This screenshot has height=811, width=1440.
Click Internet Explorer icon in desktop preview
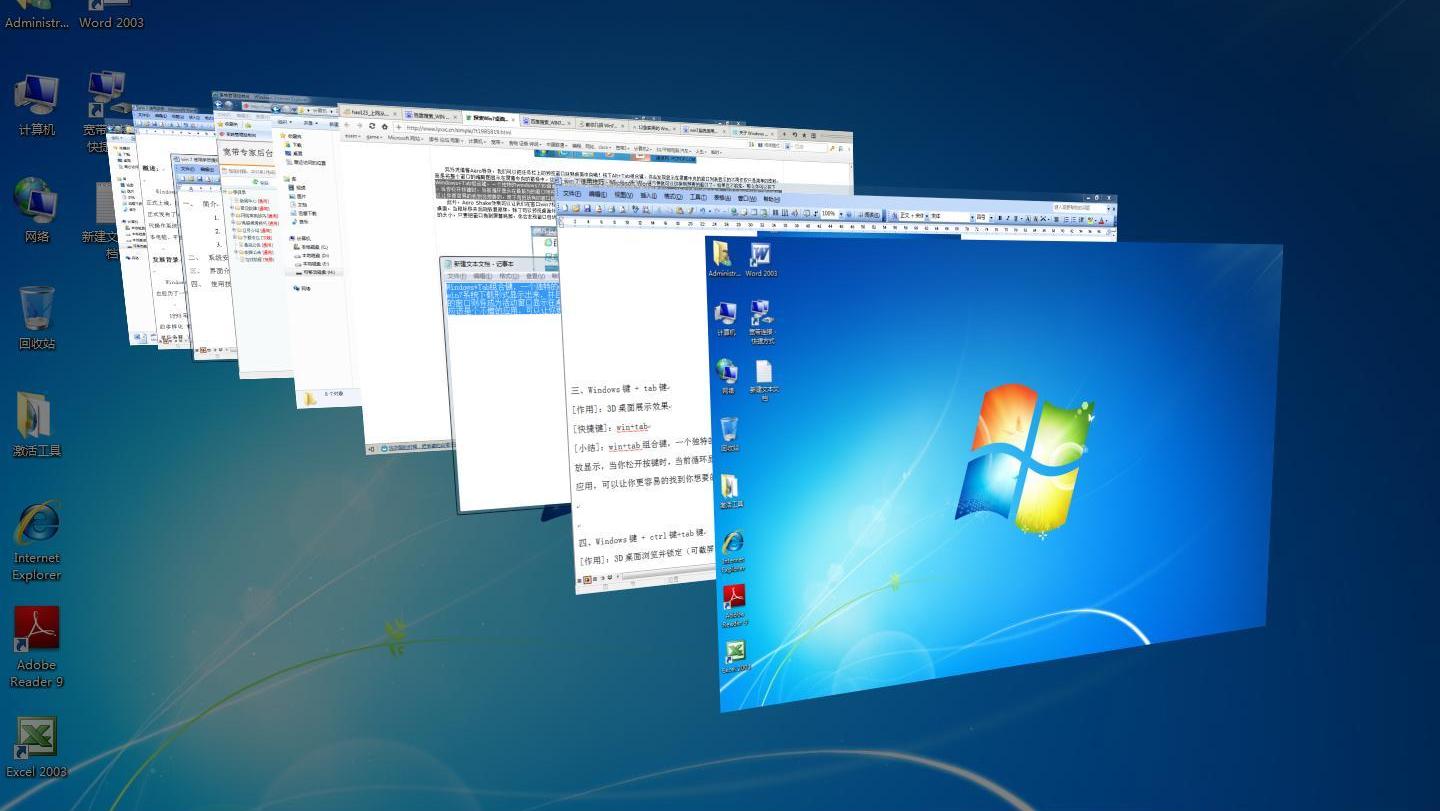[733, 552]
